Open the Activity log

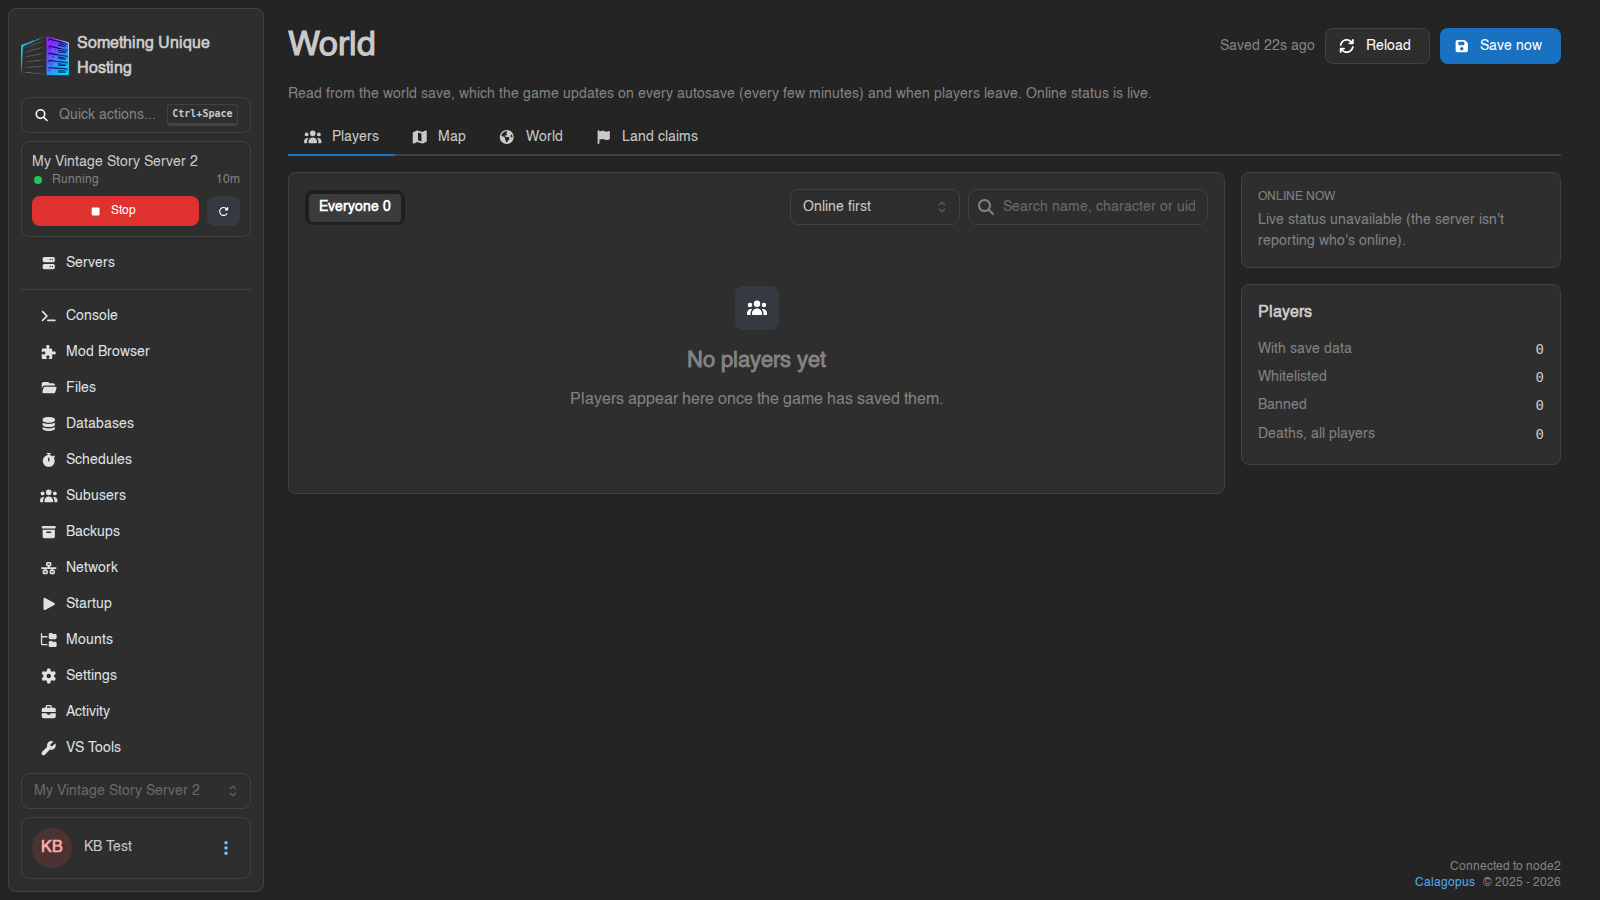point(136,711)
